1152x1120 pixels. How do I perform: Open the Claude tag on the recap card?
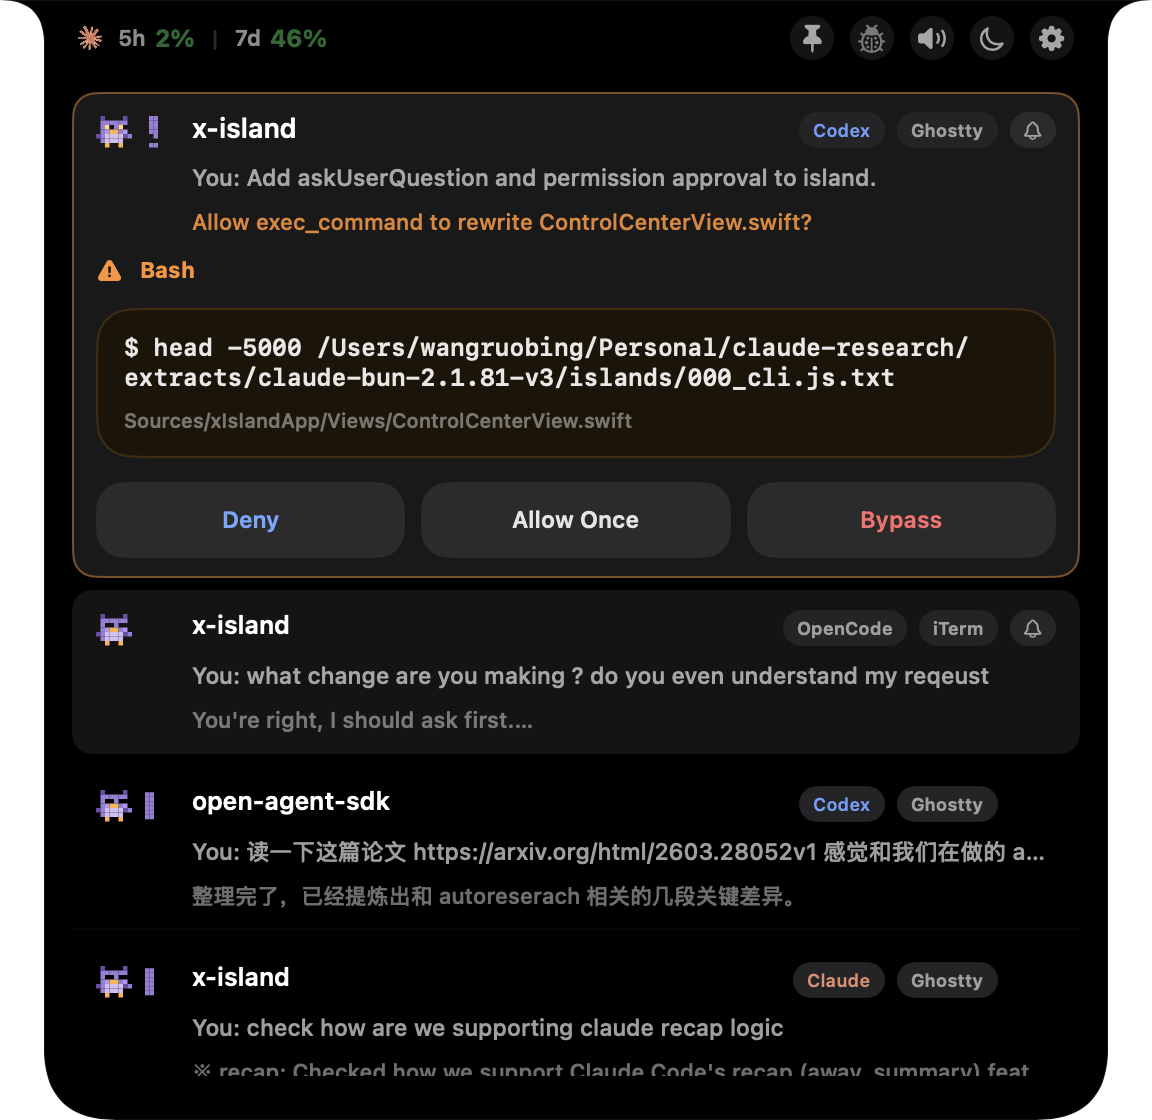(838, 980)
